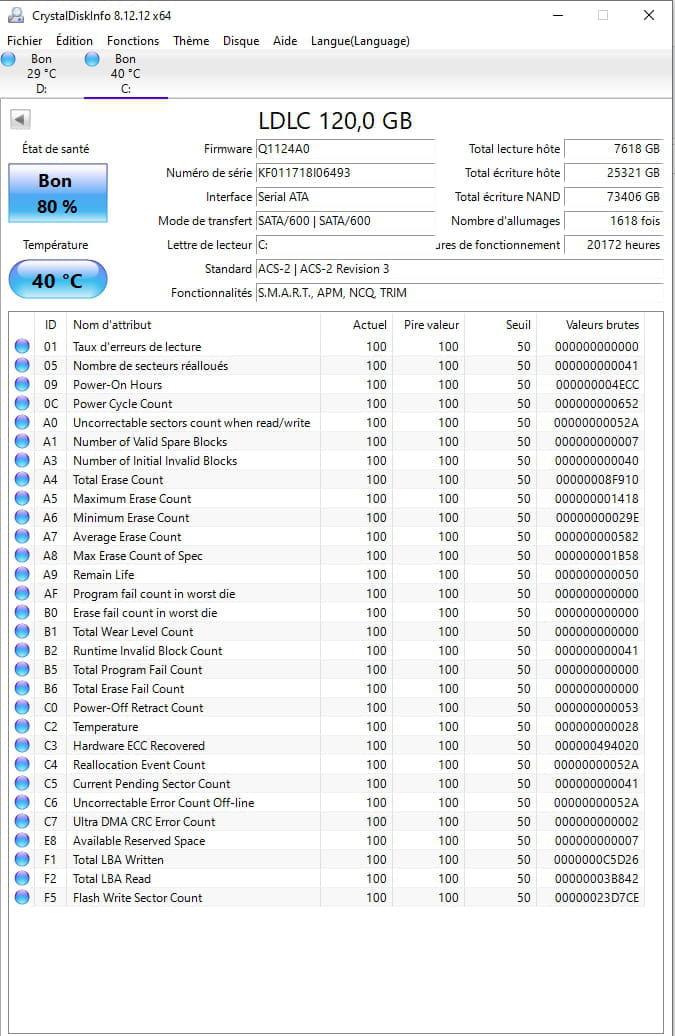
Task: Click the 40 °C temperature button
Action: tap(57, 280)
